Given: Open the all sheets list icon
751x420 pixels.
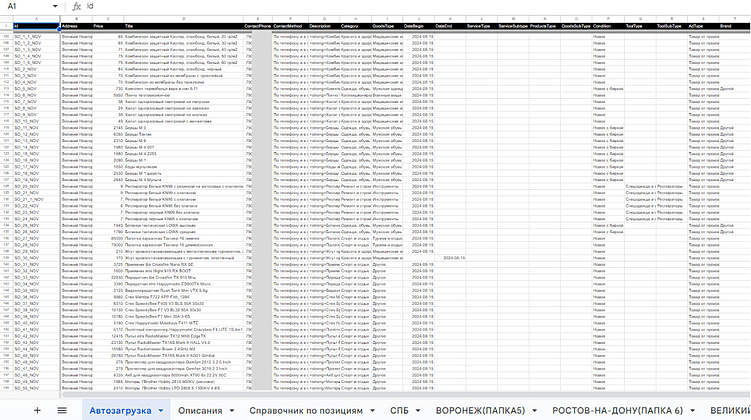Looking at the screenshot, I should 62,410.
